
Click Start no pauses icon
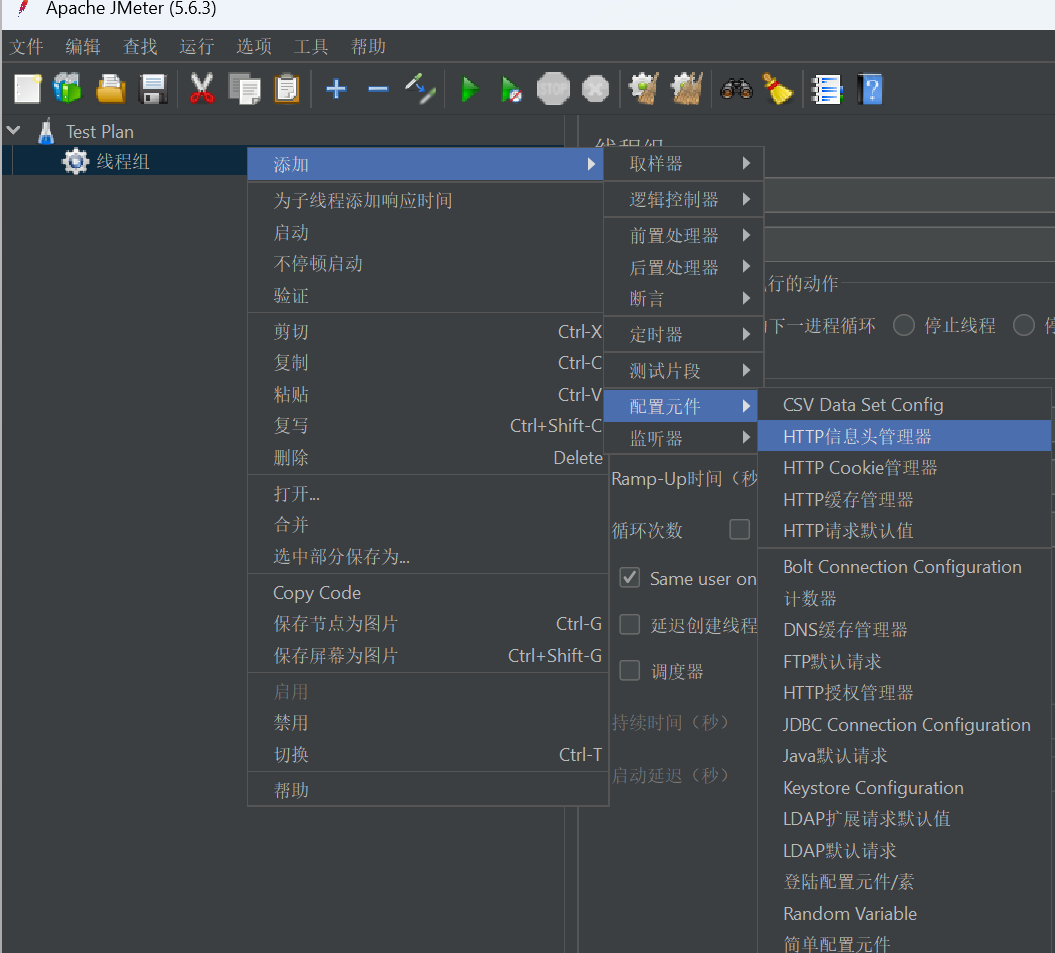pos(511,89)
